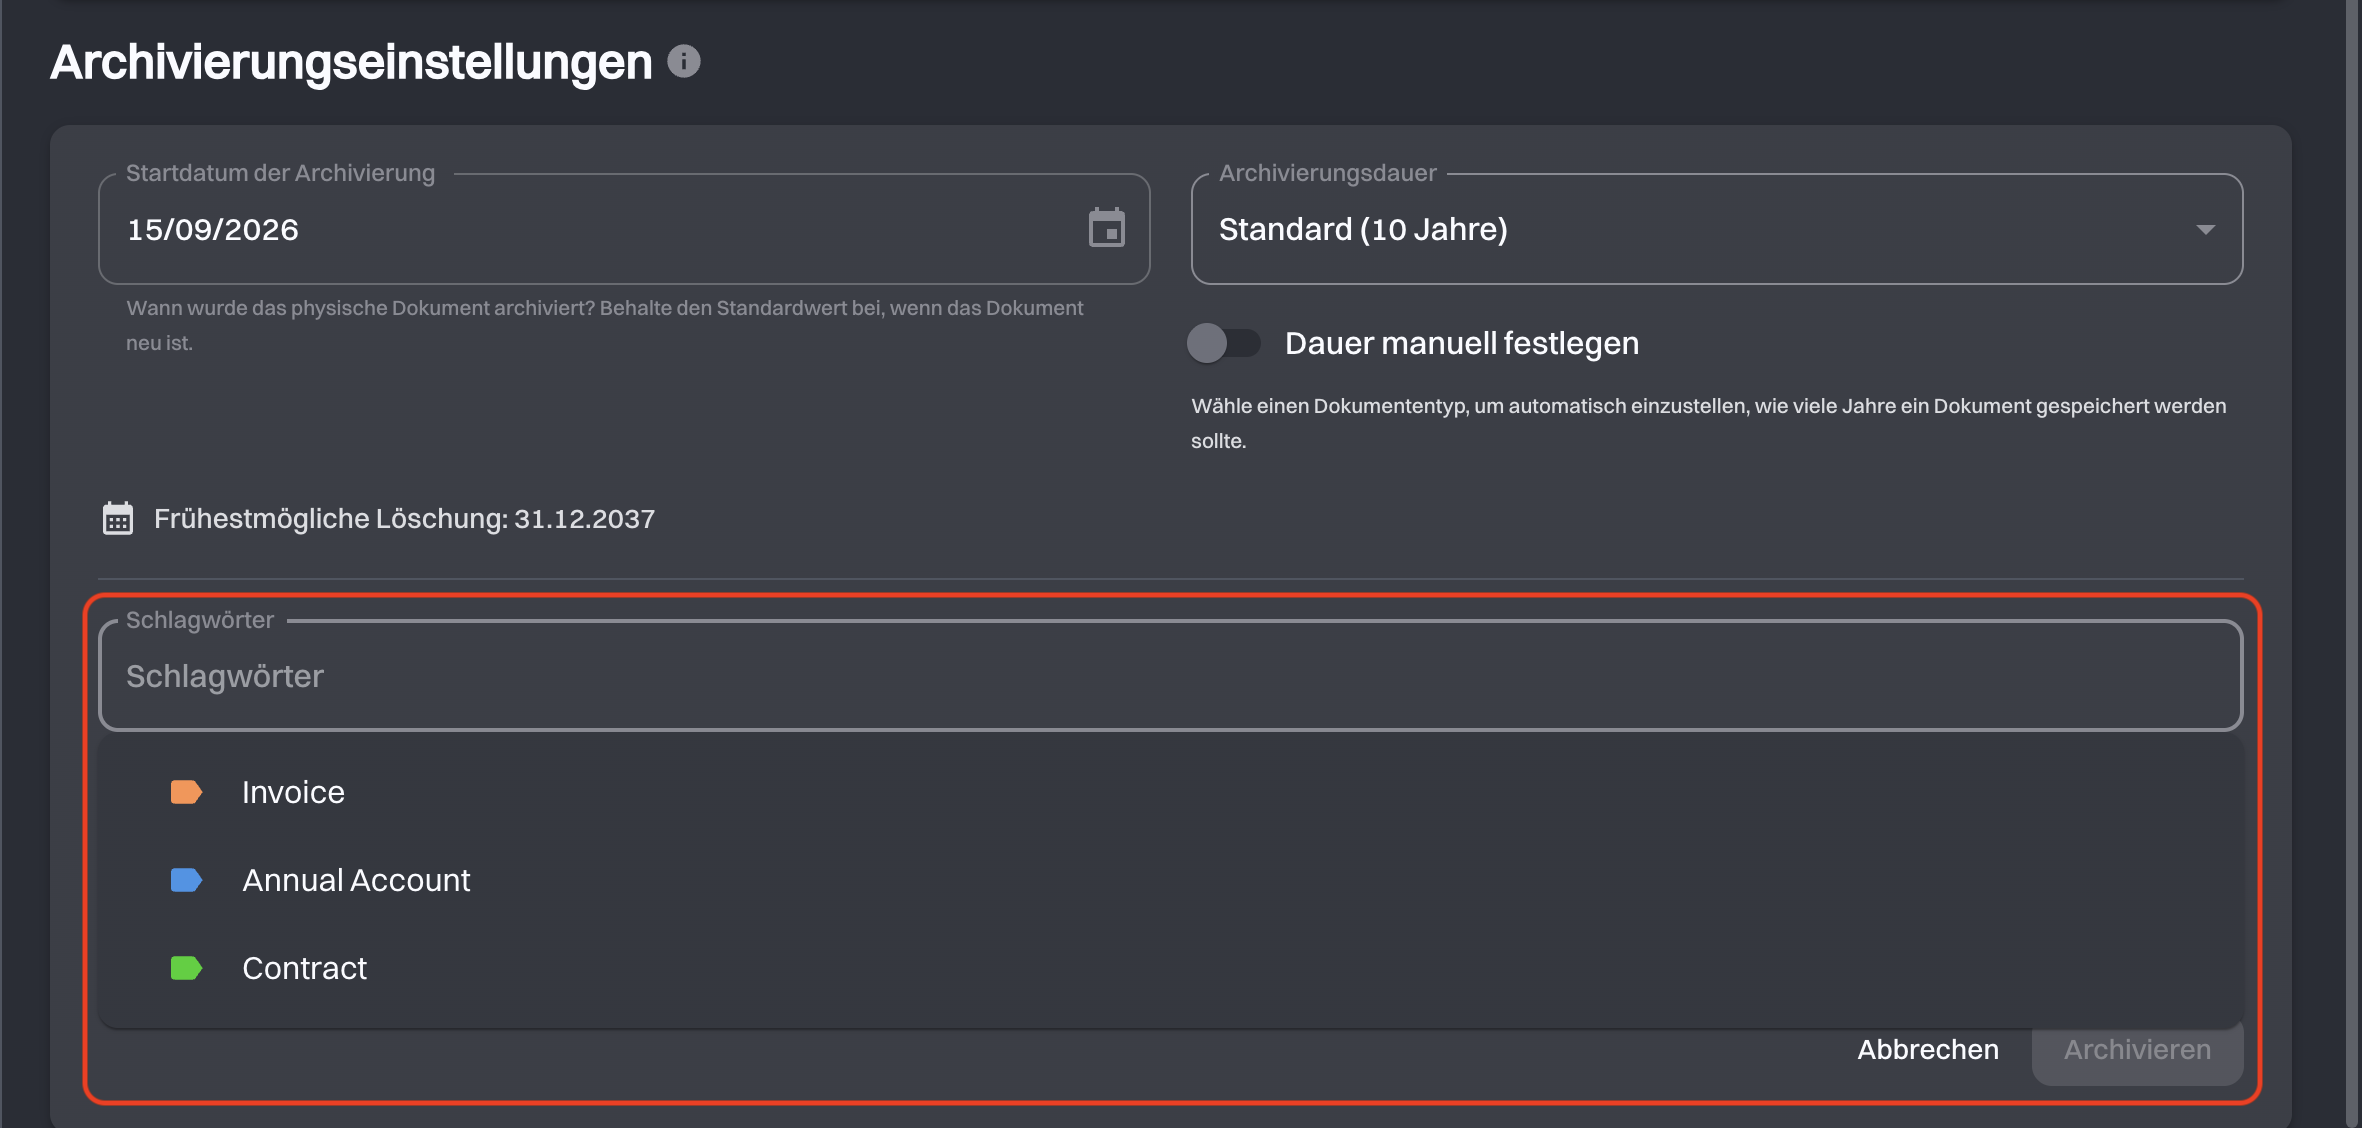Open the calendar picker in start date field
Screen dimensions: 2362x1128
(1107, 229)
